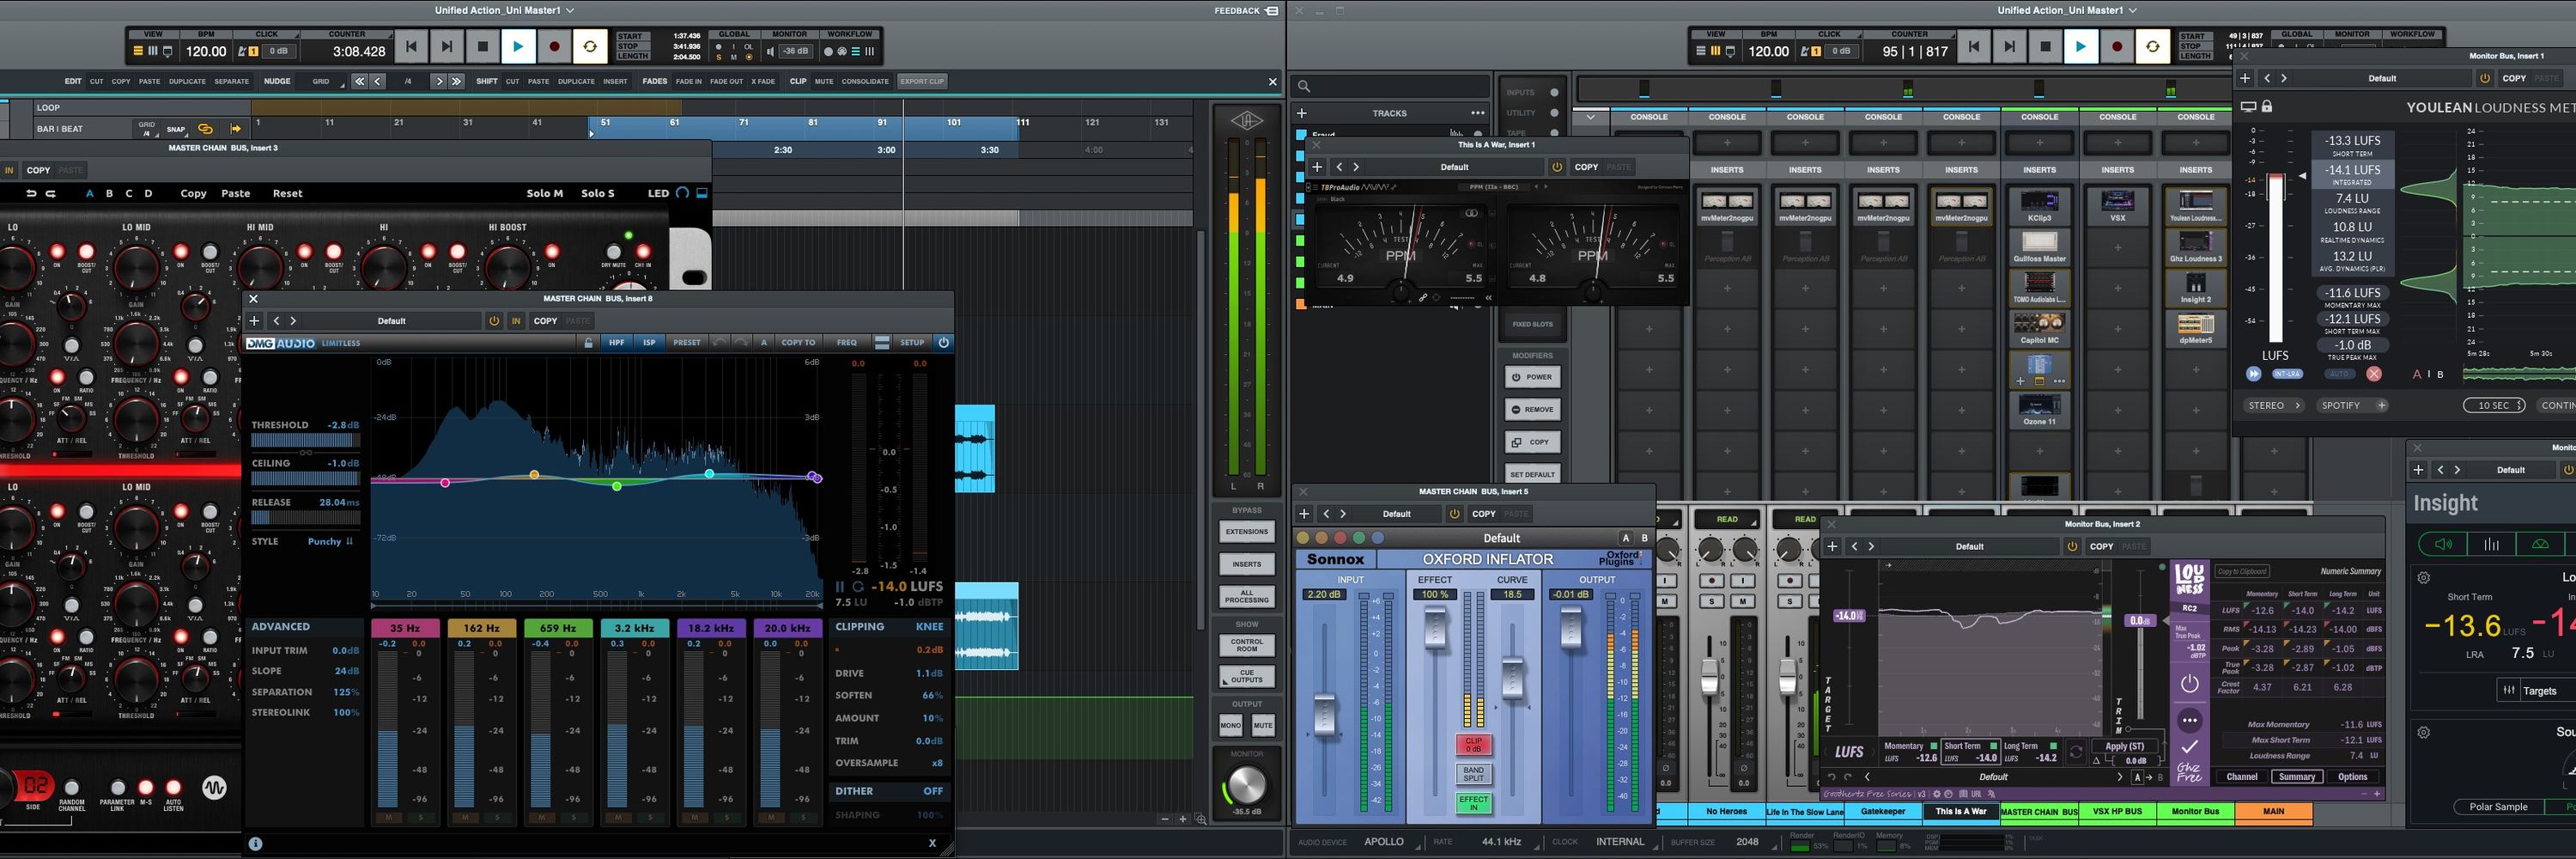Toggle ISP in the DMG Limitless toolbar
Image resolution: width=2576 pixels, height=859 pixels.
click(x=649, y=343)
